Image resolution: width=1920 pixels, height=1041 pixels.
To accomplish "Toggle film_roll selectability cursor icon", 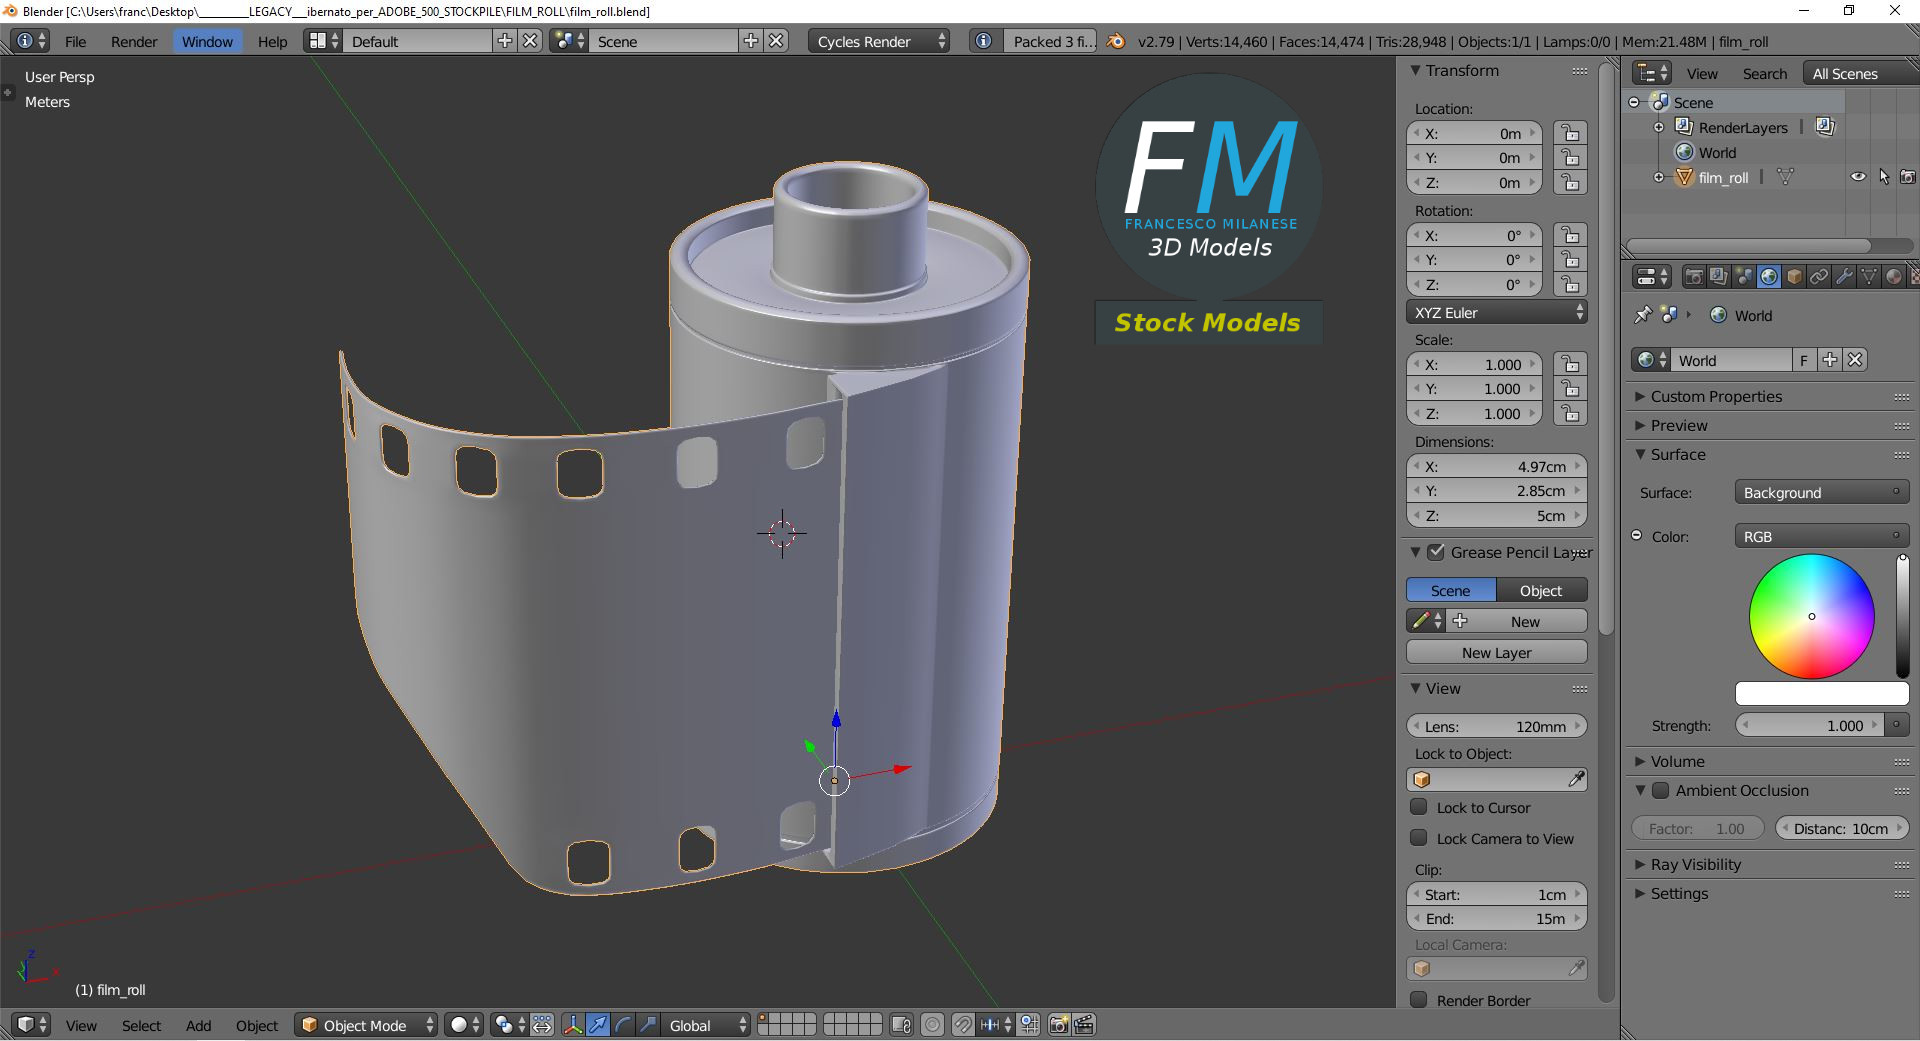I will point(1884,177).
